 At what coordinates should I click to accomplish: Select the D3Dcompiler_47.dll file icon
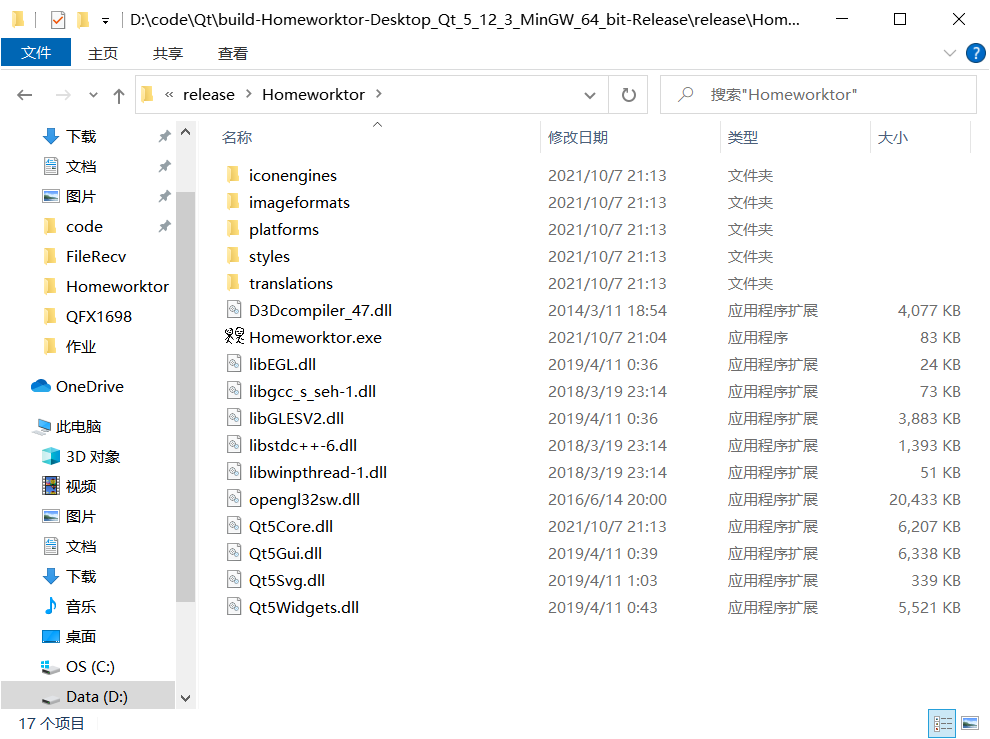point(234,309)
